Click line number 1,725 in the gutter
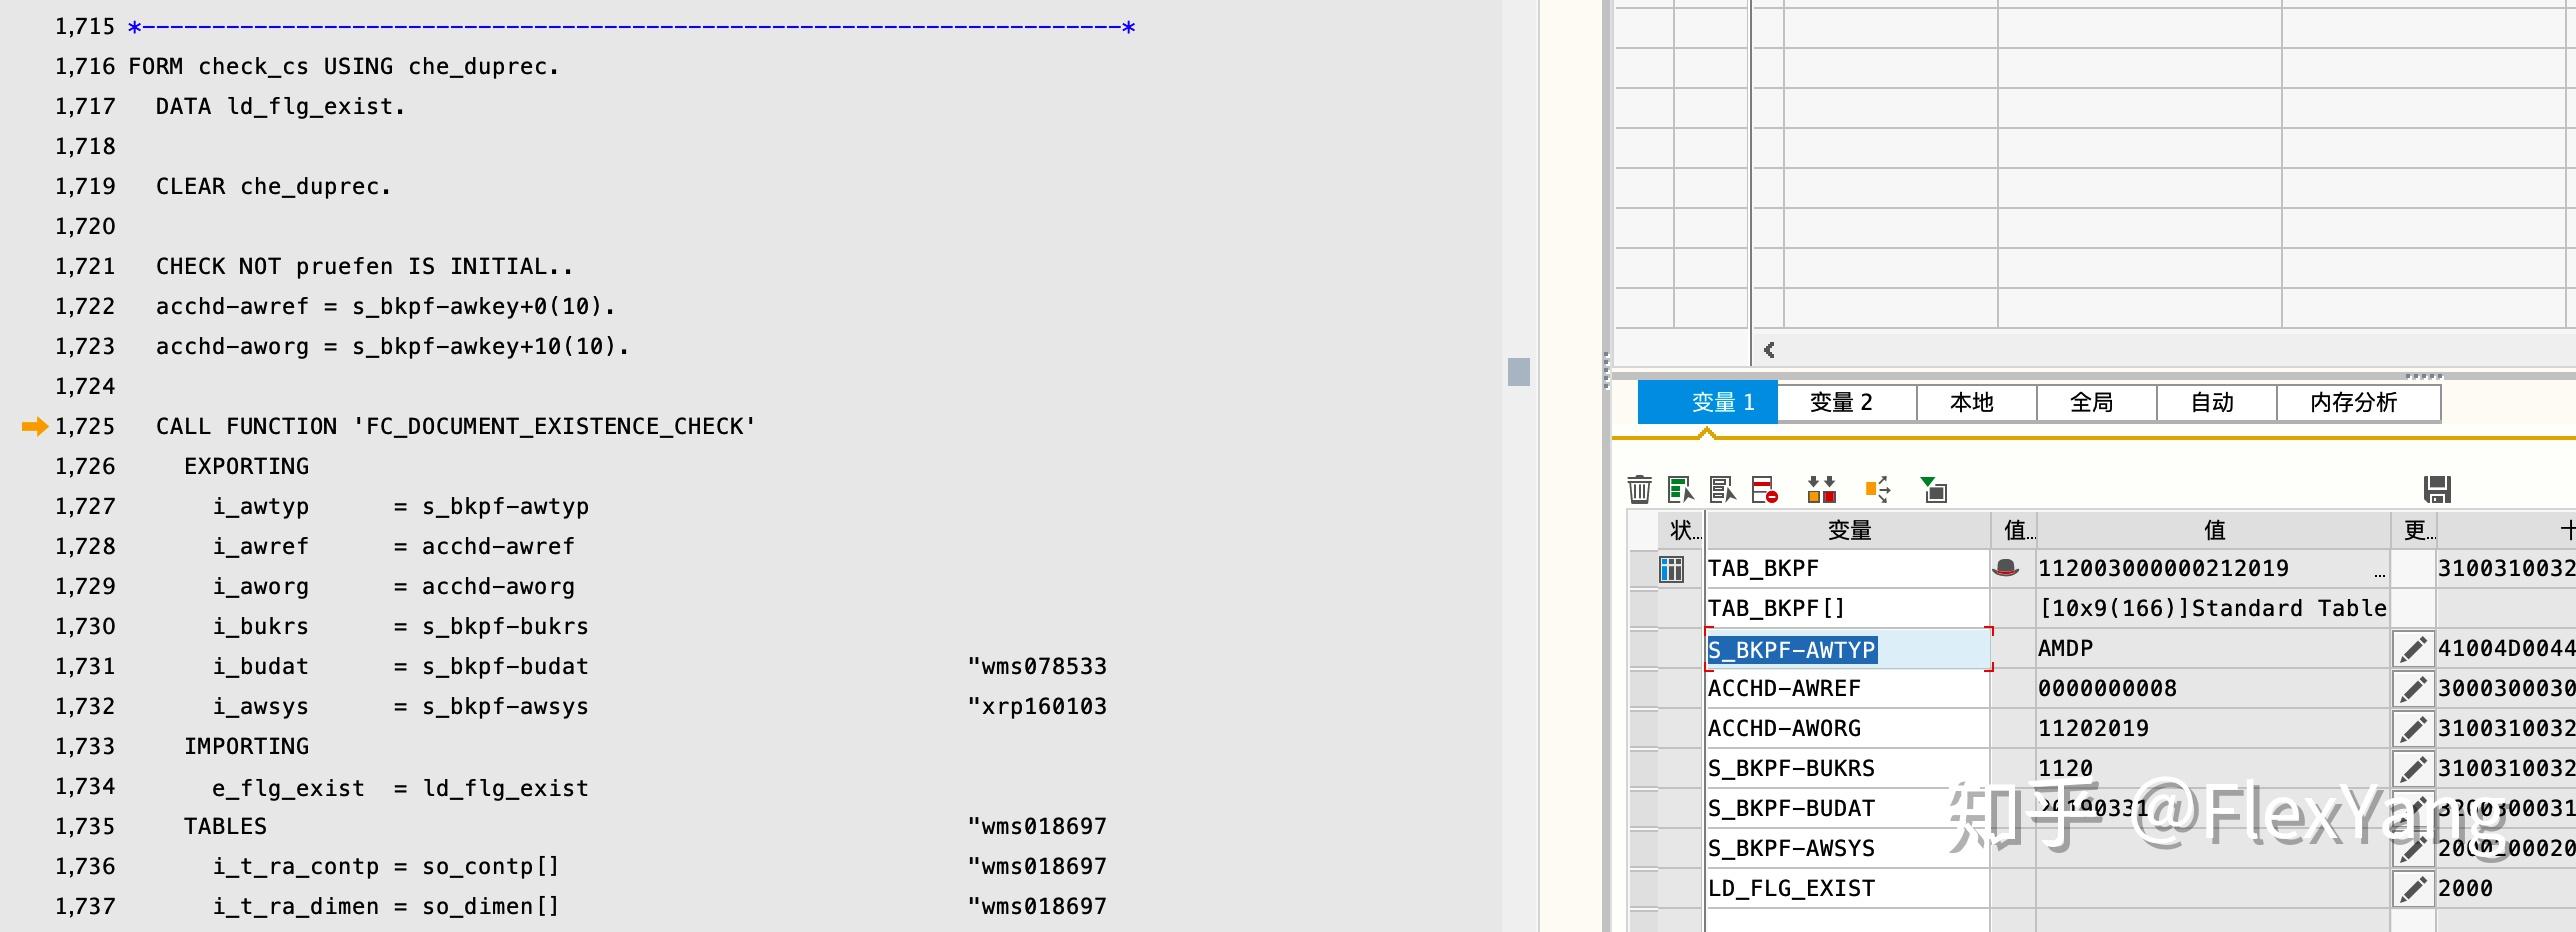The image size is (2576, 932). (85, 427)
